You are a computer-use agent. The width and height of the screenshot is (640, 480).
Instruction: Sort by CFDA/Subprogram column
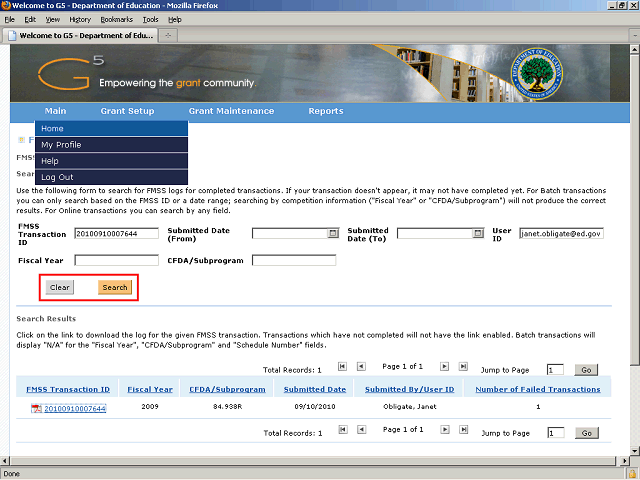tap(227, 389)
